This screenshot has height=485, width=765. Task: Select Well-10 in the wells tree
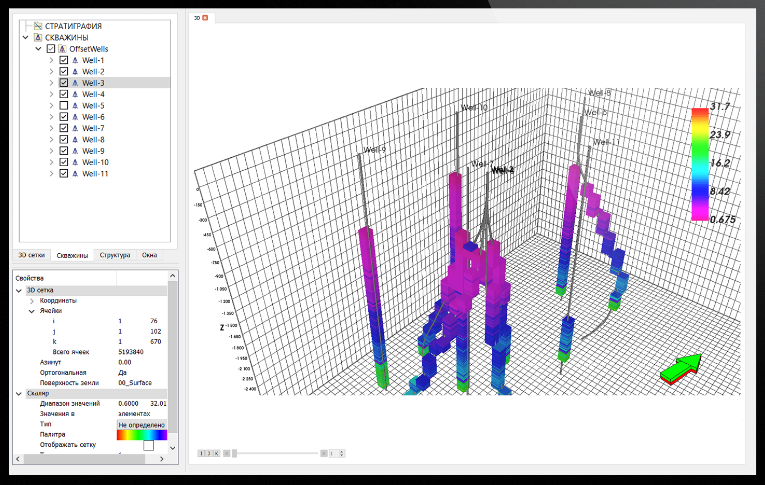click(95, 161)
